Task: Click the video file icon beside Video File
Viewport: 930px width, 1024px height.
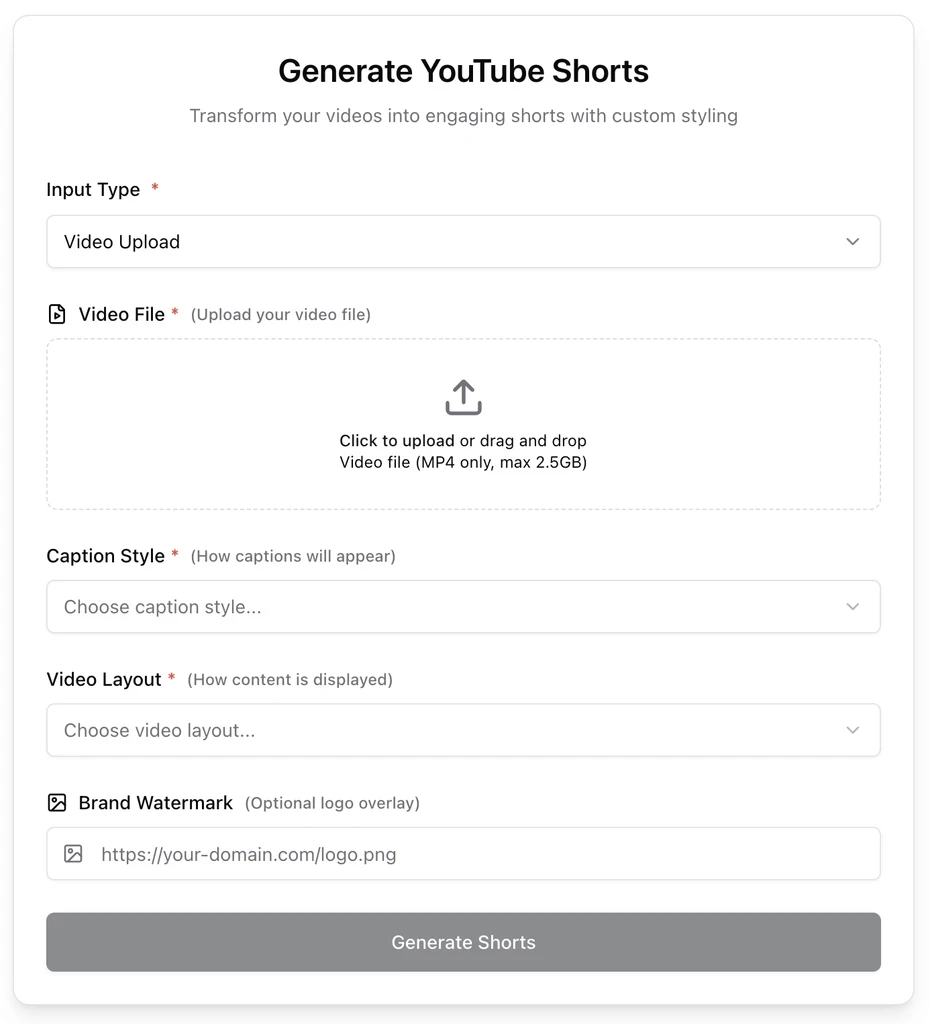Action: pos(57,314)
